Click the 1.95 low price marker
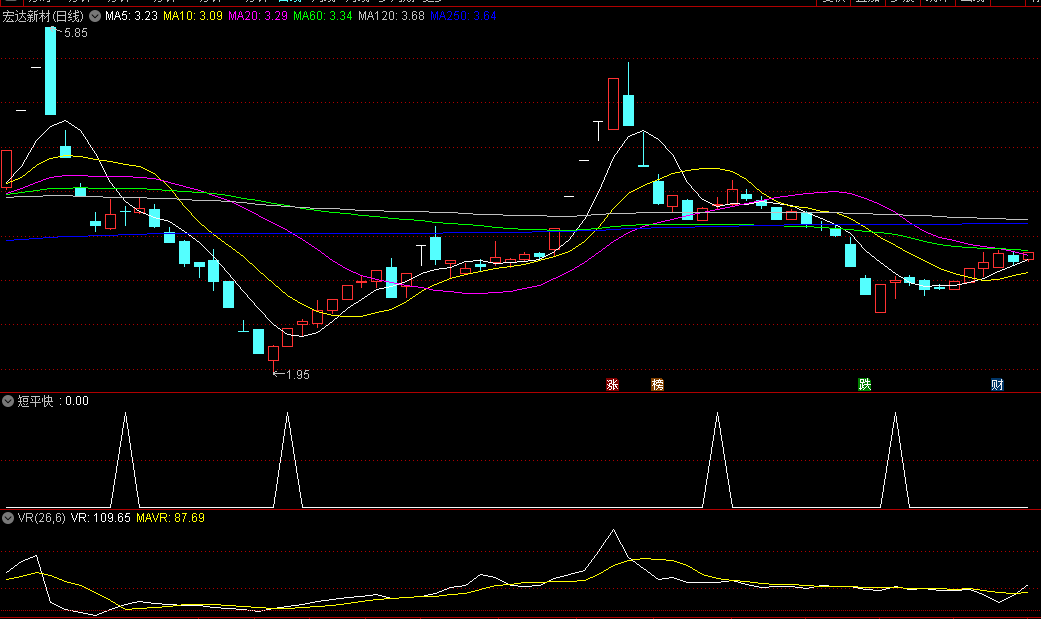1041x619 pixels. [296, 375]
